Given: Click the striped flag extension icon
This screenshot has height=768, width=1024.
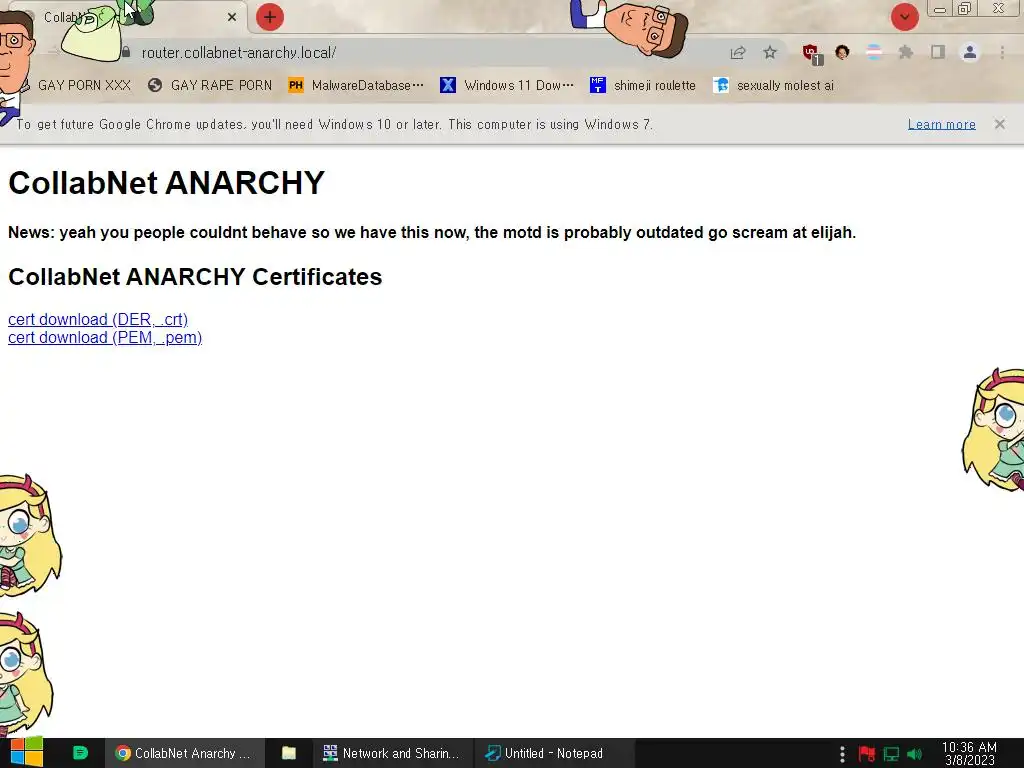Looking at the screenshot, I should (874, 52).
